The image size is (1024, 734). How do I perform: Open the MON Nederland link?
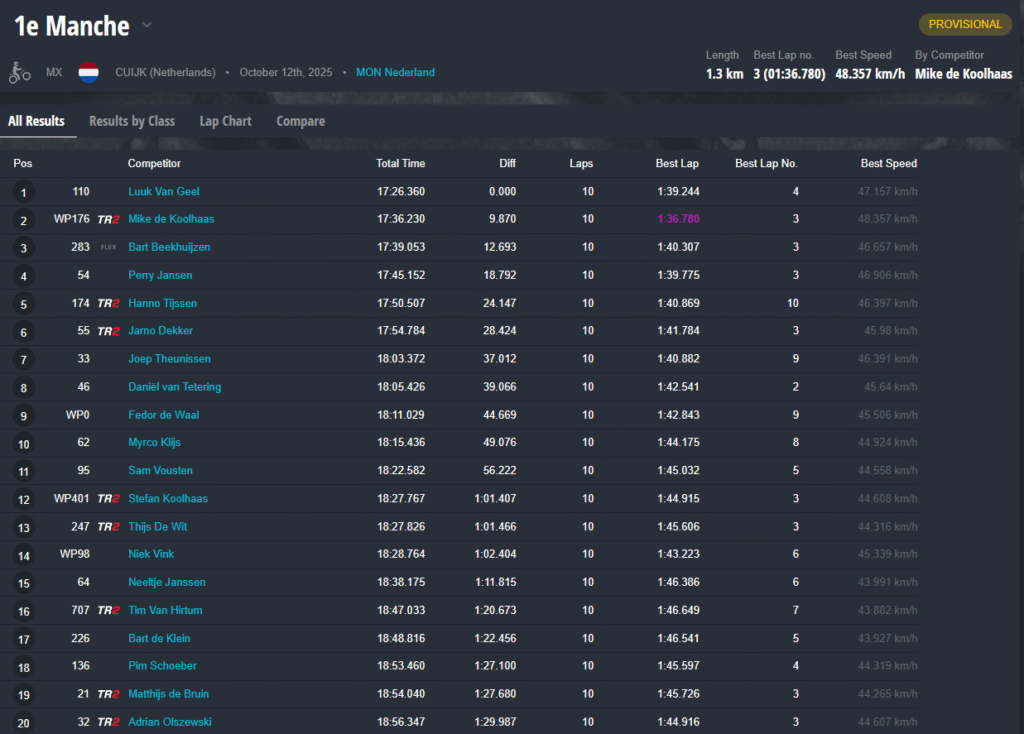(395, 73)
